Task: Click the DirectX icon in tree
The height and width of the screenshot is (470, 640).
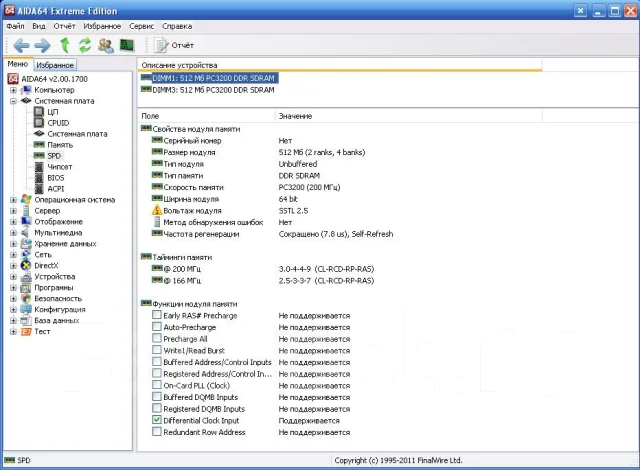Action: (26, 266)
